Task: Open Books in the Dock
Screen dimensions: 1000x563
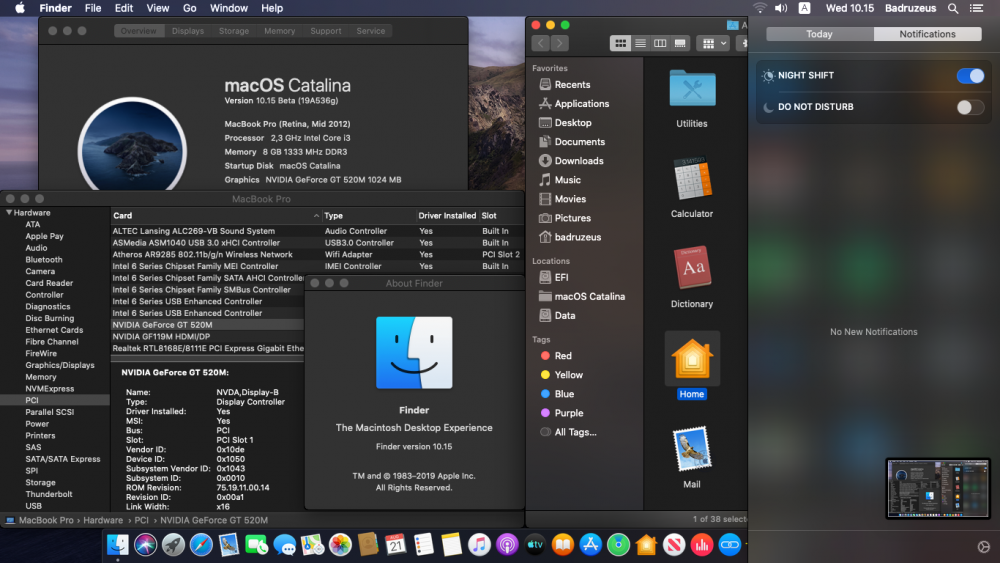Action: [562, 545]
